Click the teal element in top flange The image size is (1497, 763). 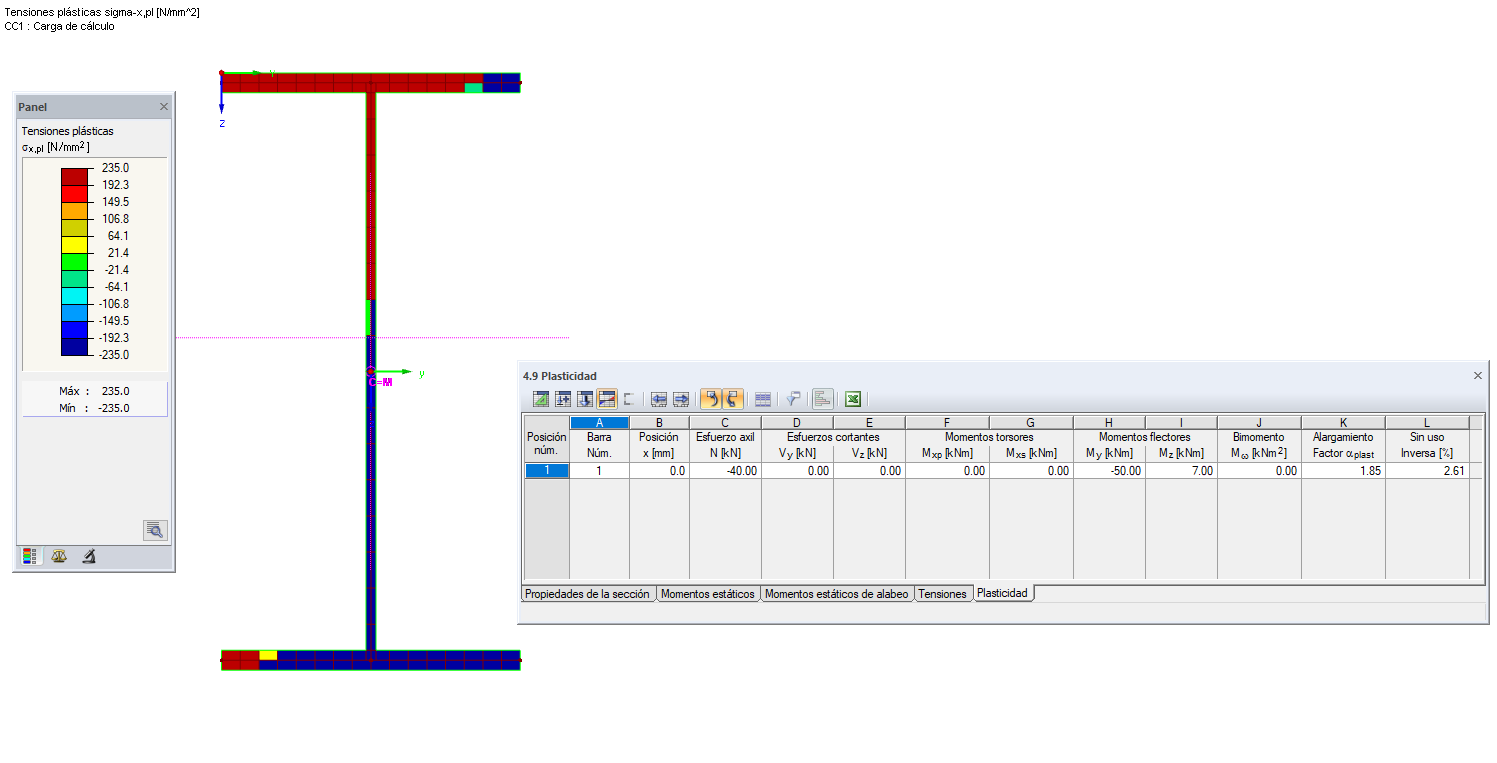(474, 88)
